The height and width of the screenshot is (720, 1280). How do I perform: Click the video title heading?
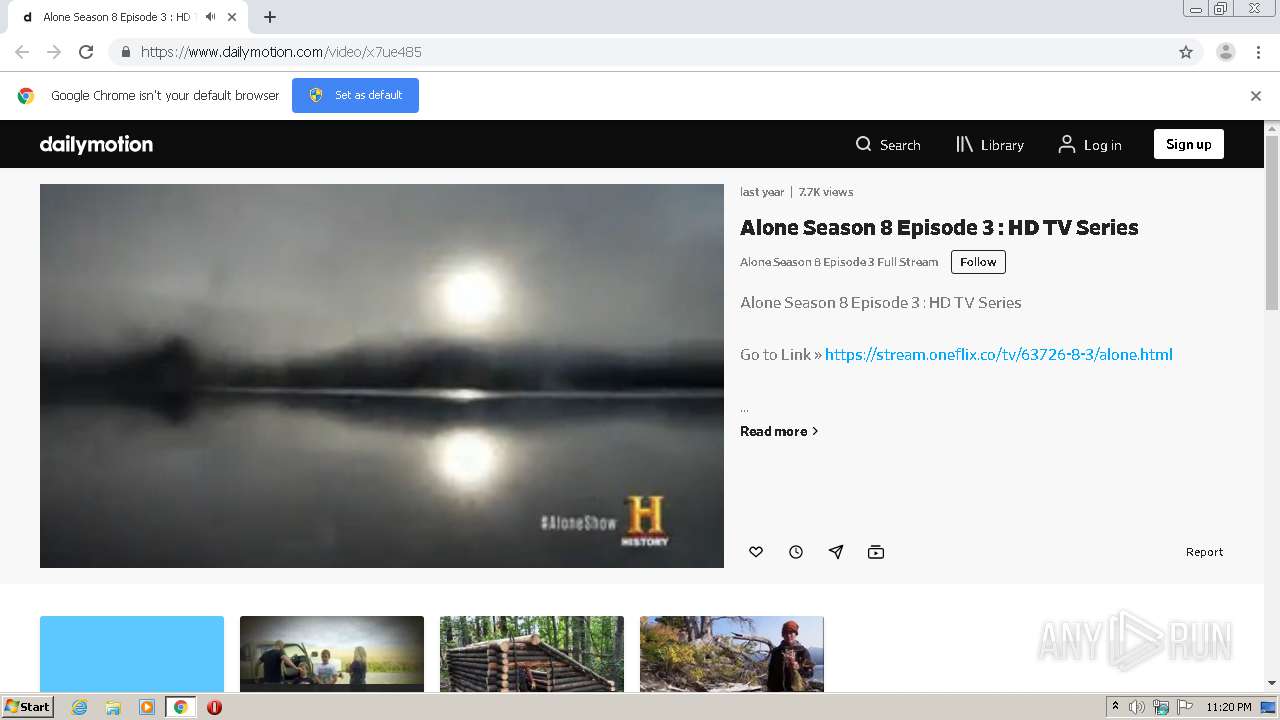coord(939,227)
